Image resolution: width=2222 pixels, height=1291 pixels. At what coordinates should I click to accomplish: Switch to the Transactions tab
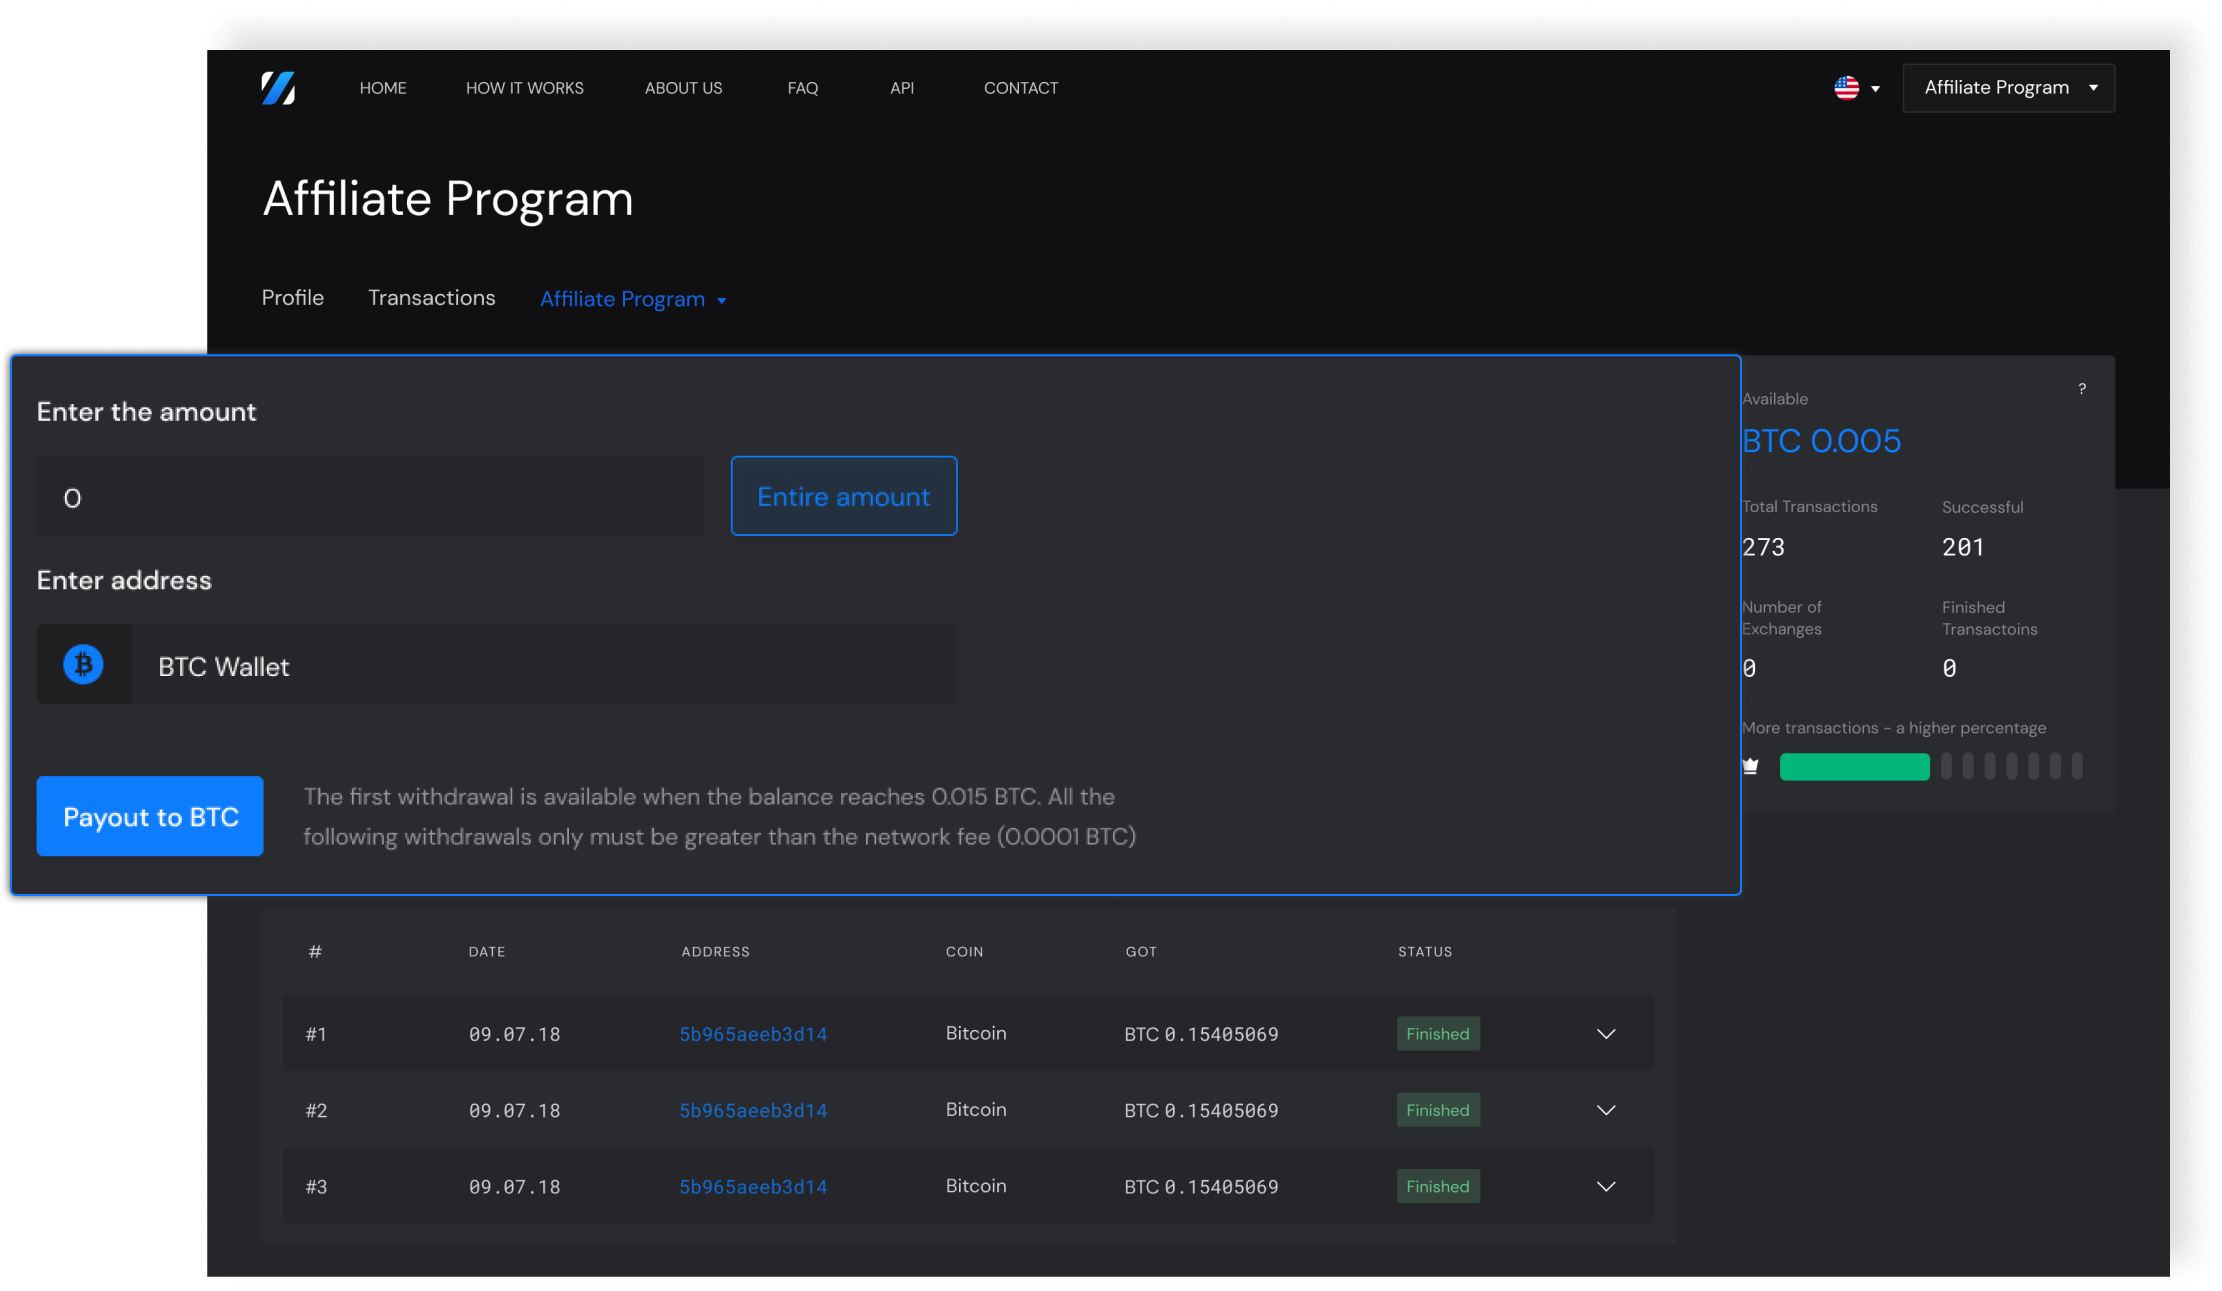431,298
